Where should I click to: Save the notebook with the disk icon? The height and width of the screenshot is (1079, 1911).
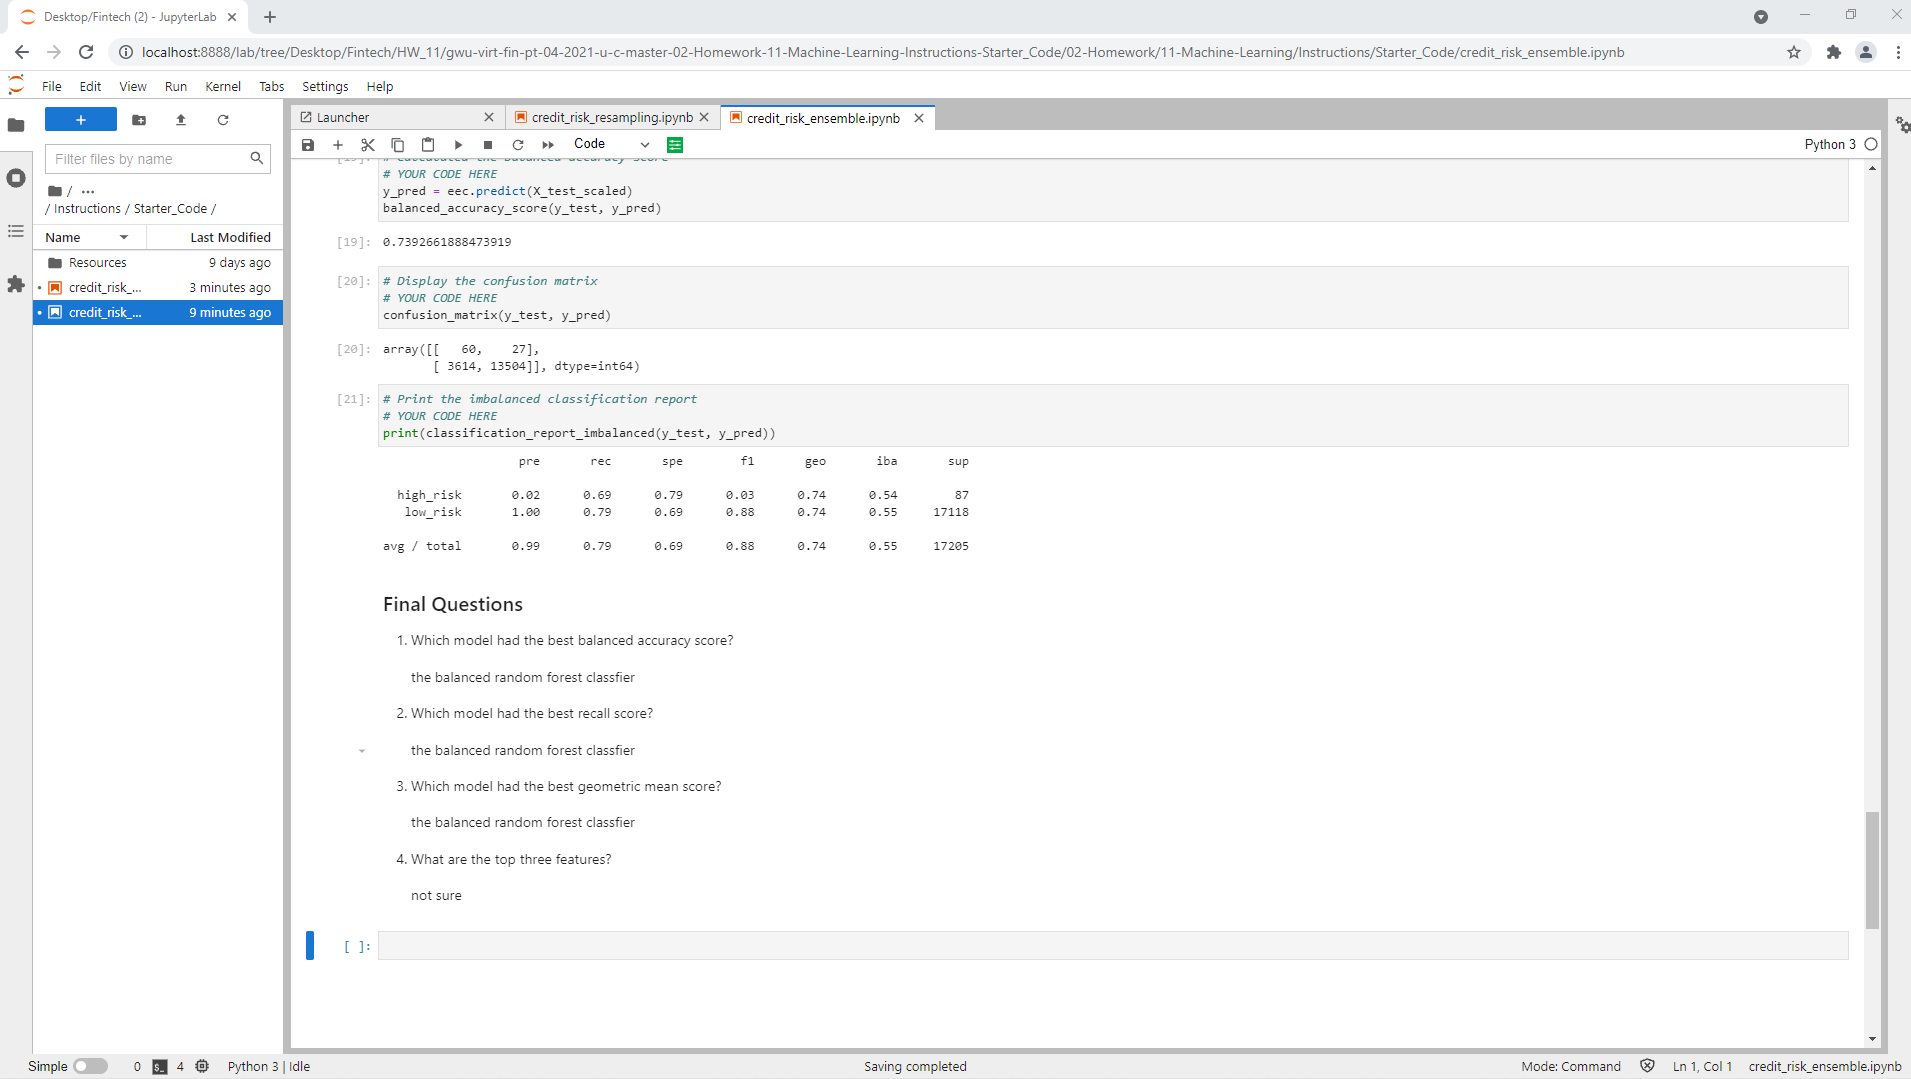308,145
